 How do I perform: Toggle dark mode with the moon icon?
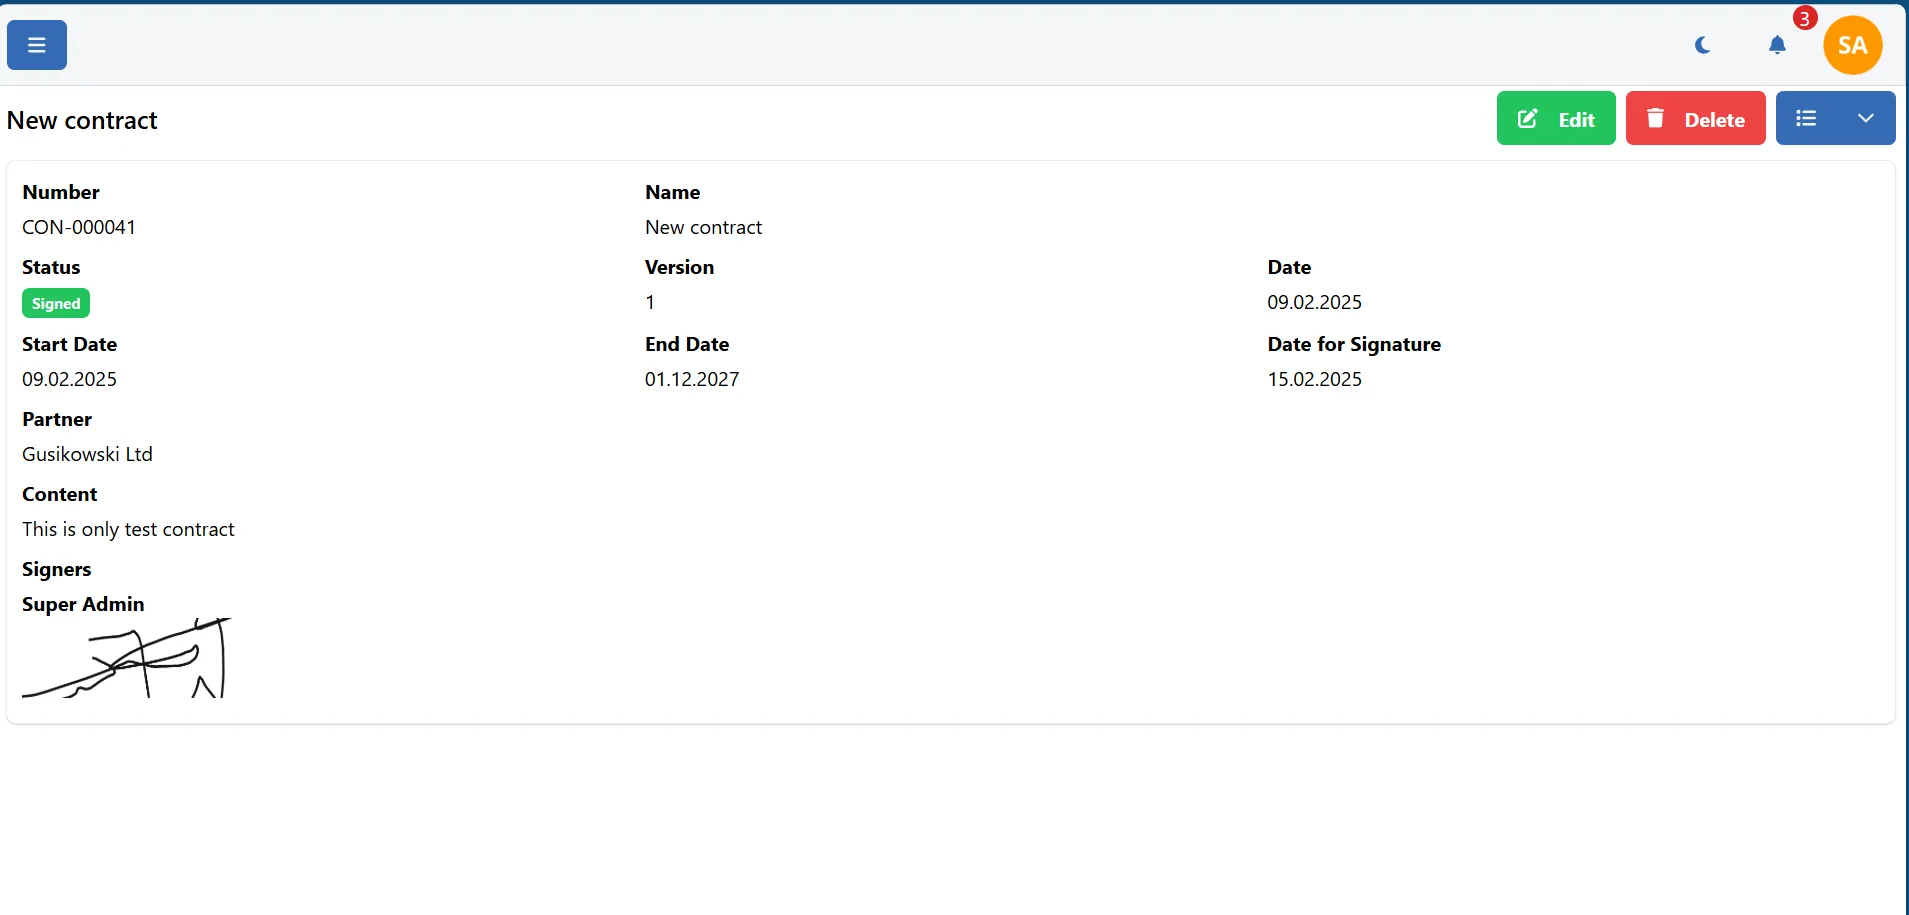pyautogui.click(x=1703, y=45)
